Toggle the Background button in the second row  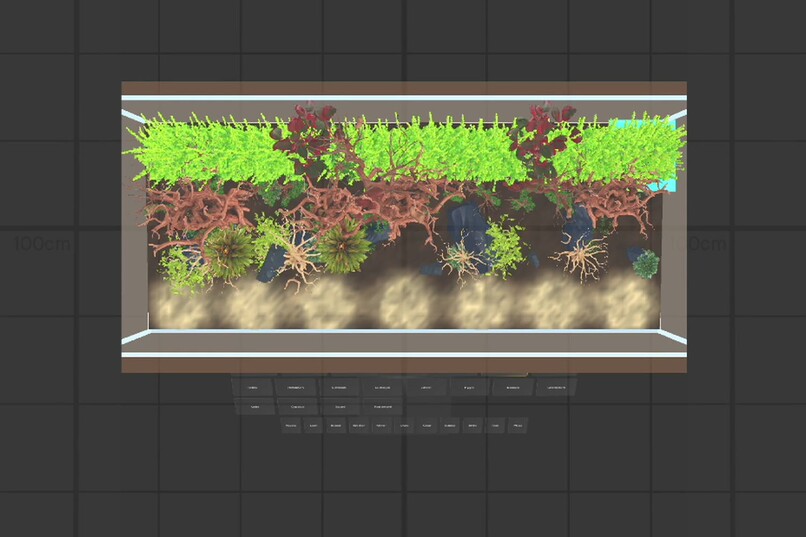[382, 406]
